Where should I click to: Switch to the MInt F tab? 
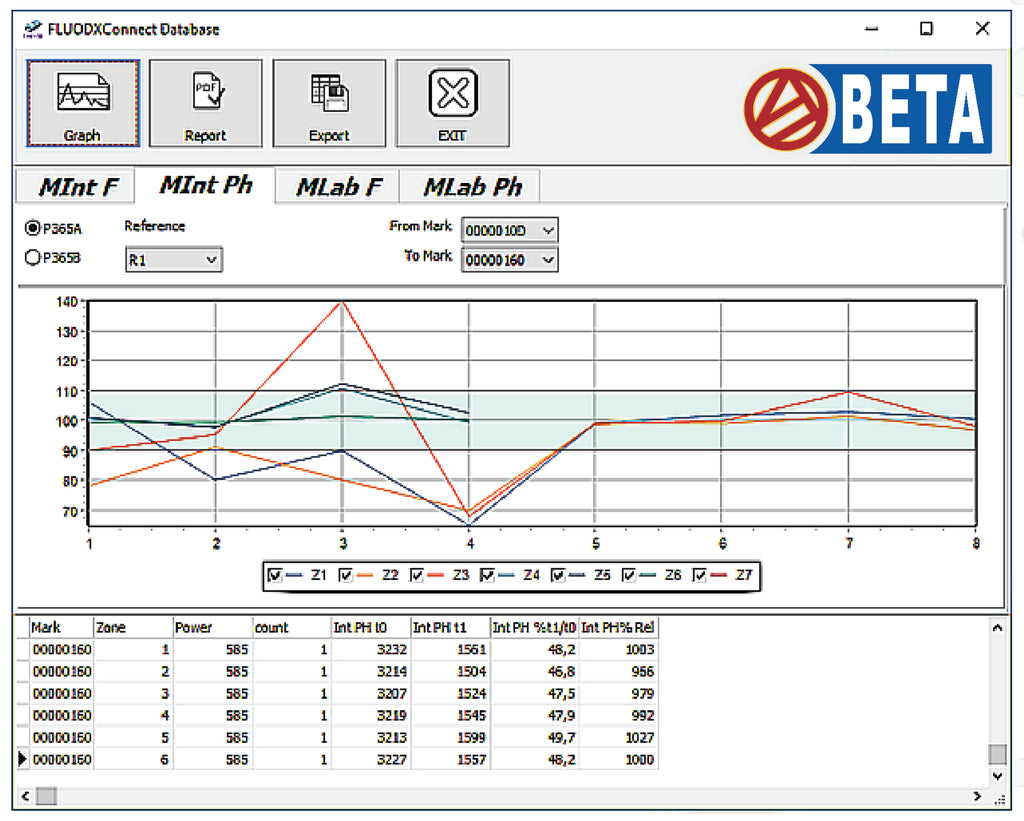[x=78, y=187]
